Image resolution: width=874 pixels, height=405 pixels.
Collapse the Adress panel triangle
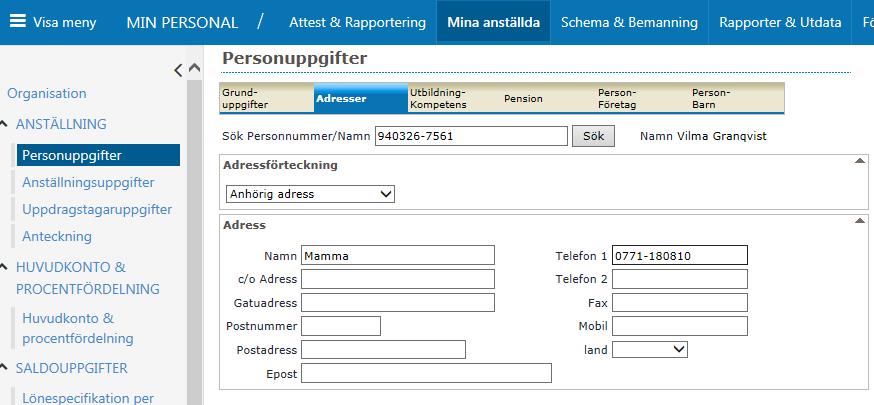click(859, 221)
